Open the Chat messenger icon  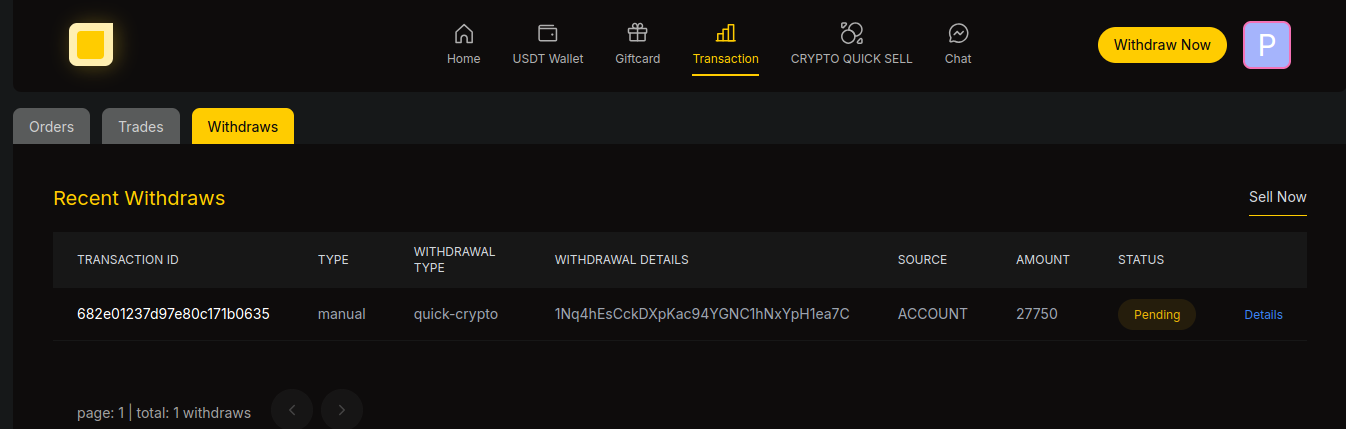click(958, 33)
